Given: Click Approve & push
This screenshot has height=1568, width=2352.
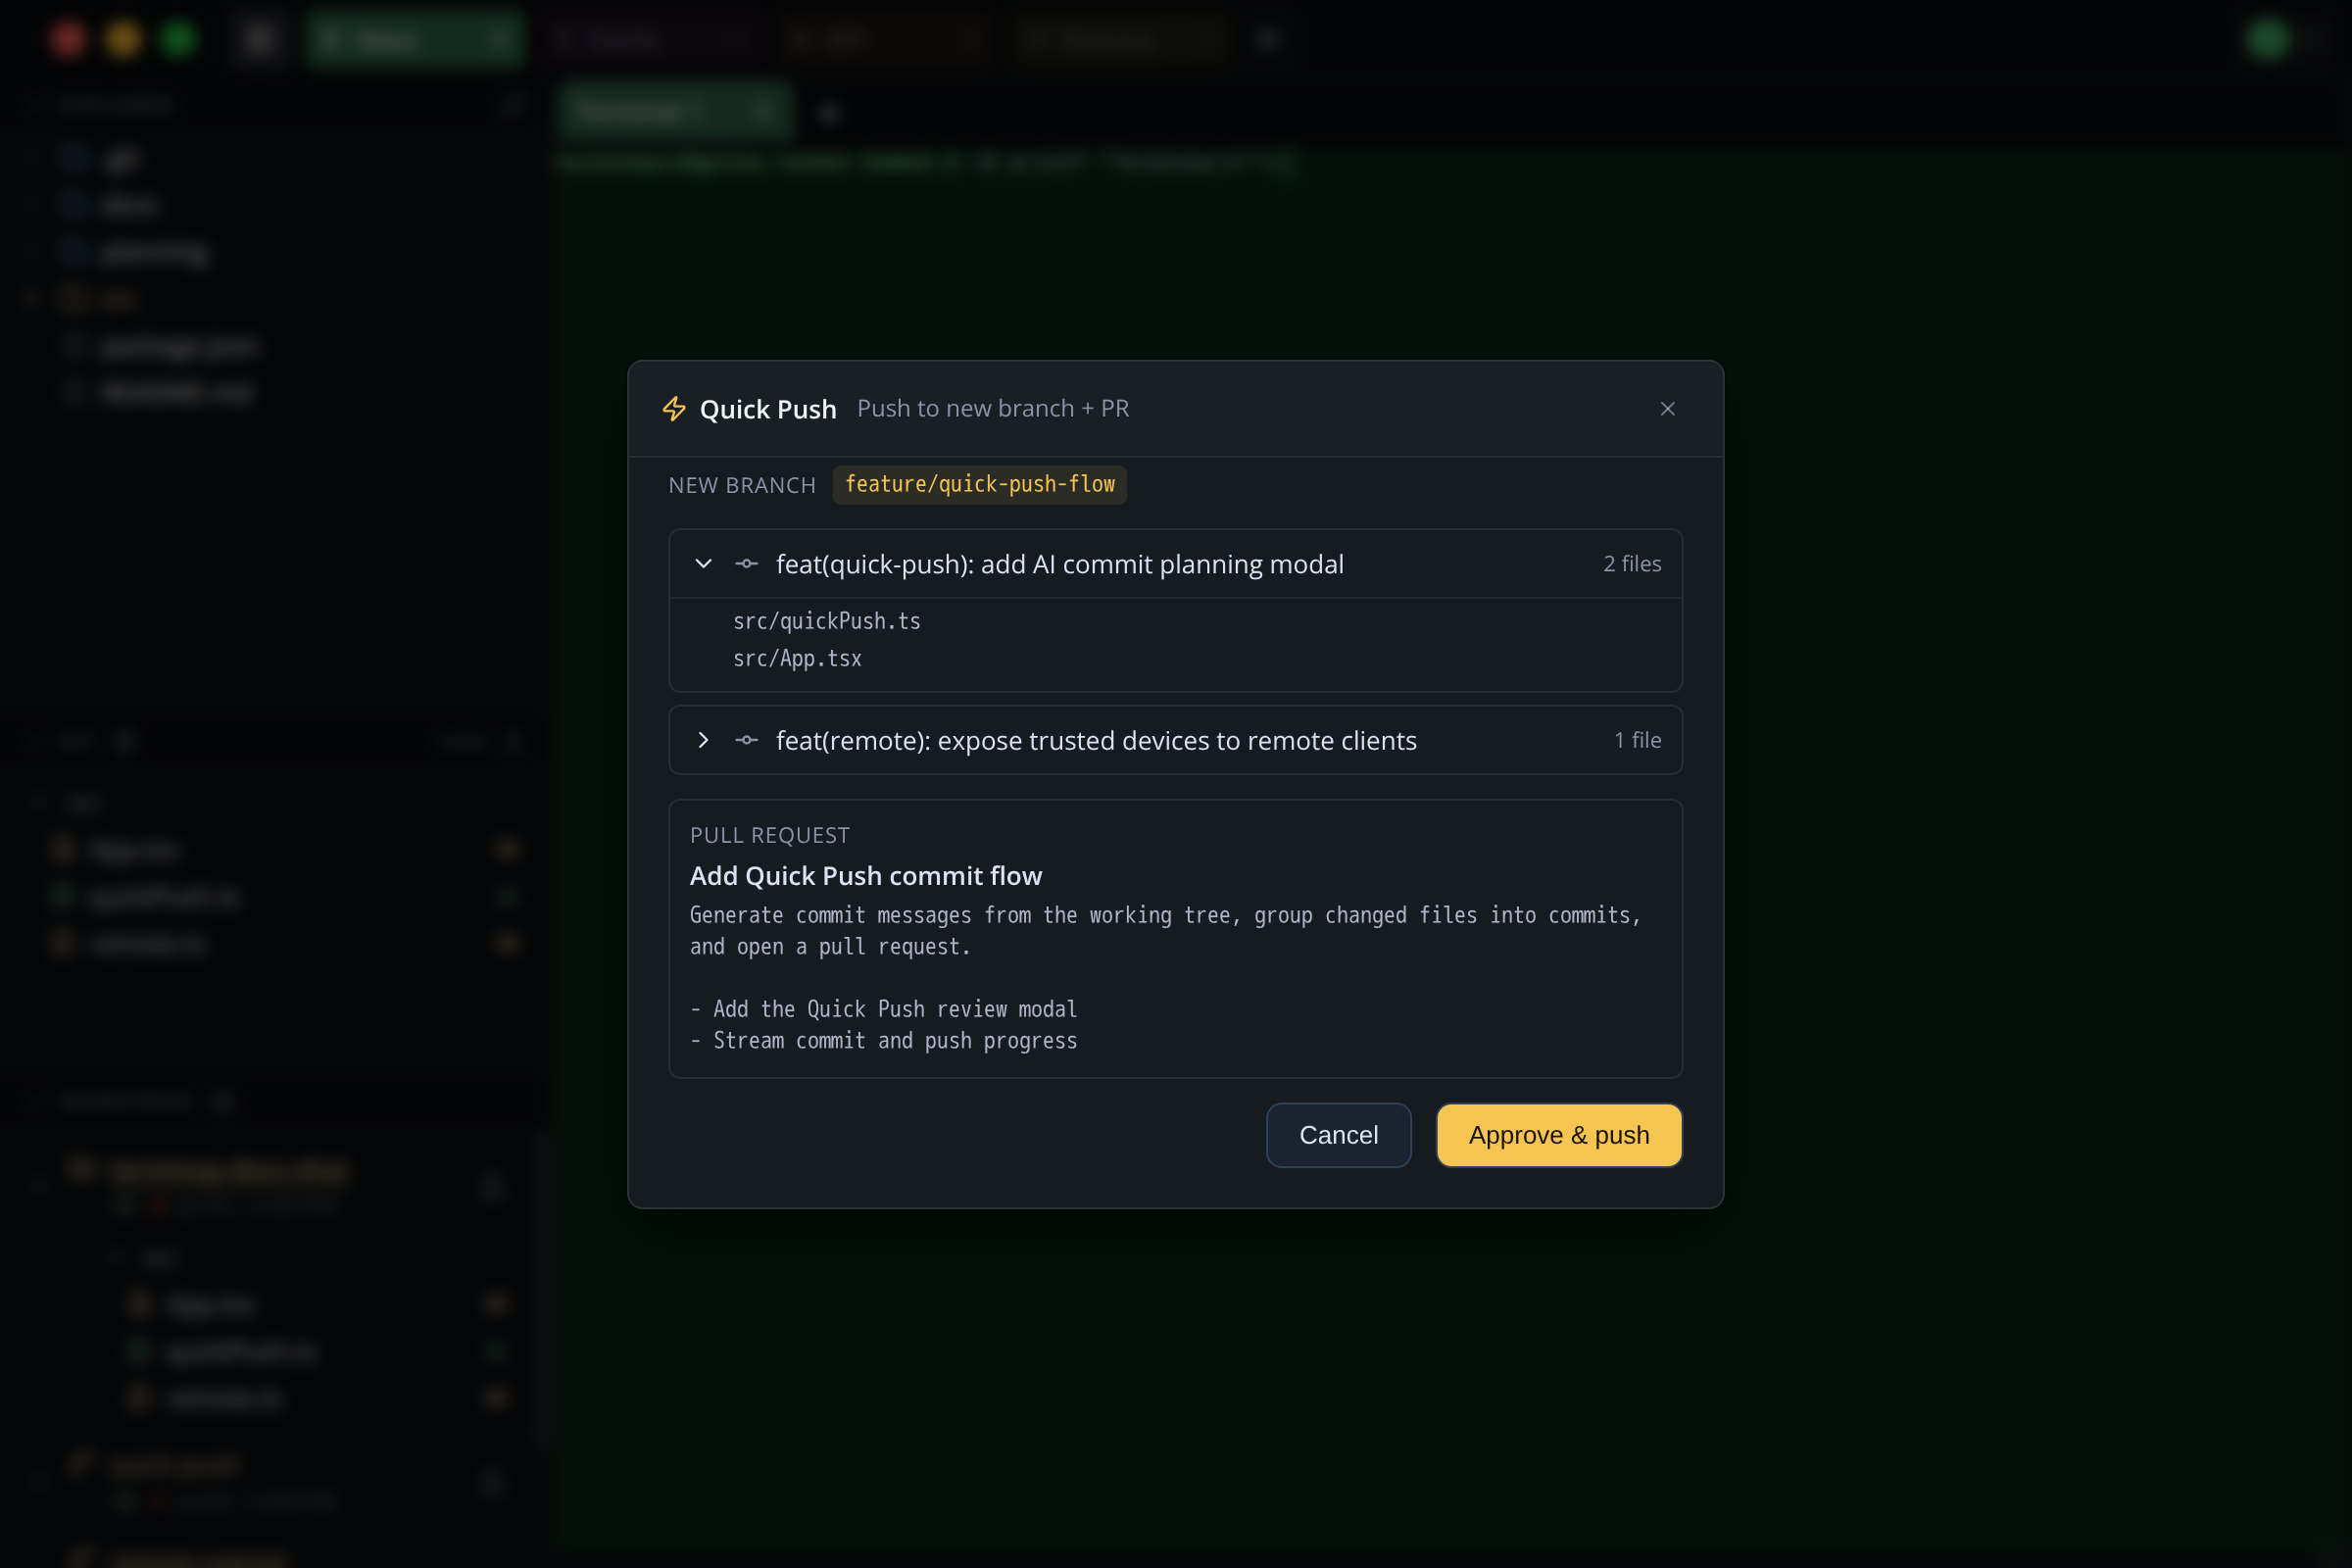Looking at the screenshot, I should pyautogui.click(x=1558, y=1135).
